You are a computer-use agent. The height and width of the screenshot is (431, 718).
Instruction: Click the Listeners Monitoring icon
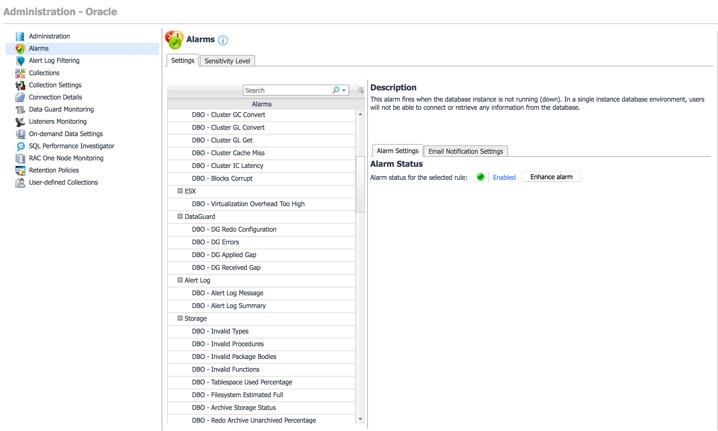click(20, 121)
